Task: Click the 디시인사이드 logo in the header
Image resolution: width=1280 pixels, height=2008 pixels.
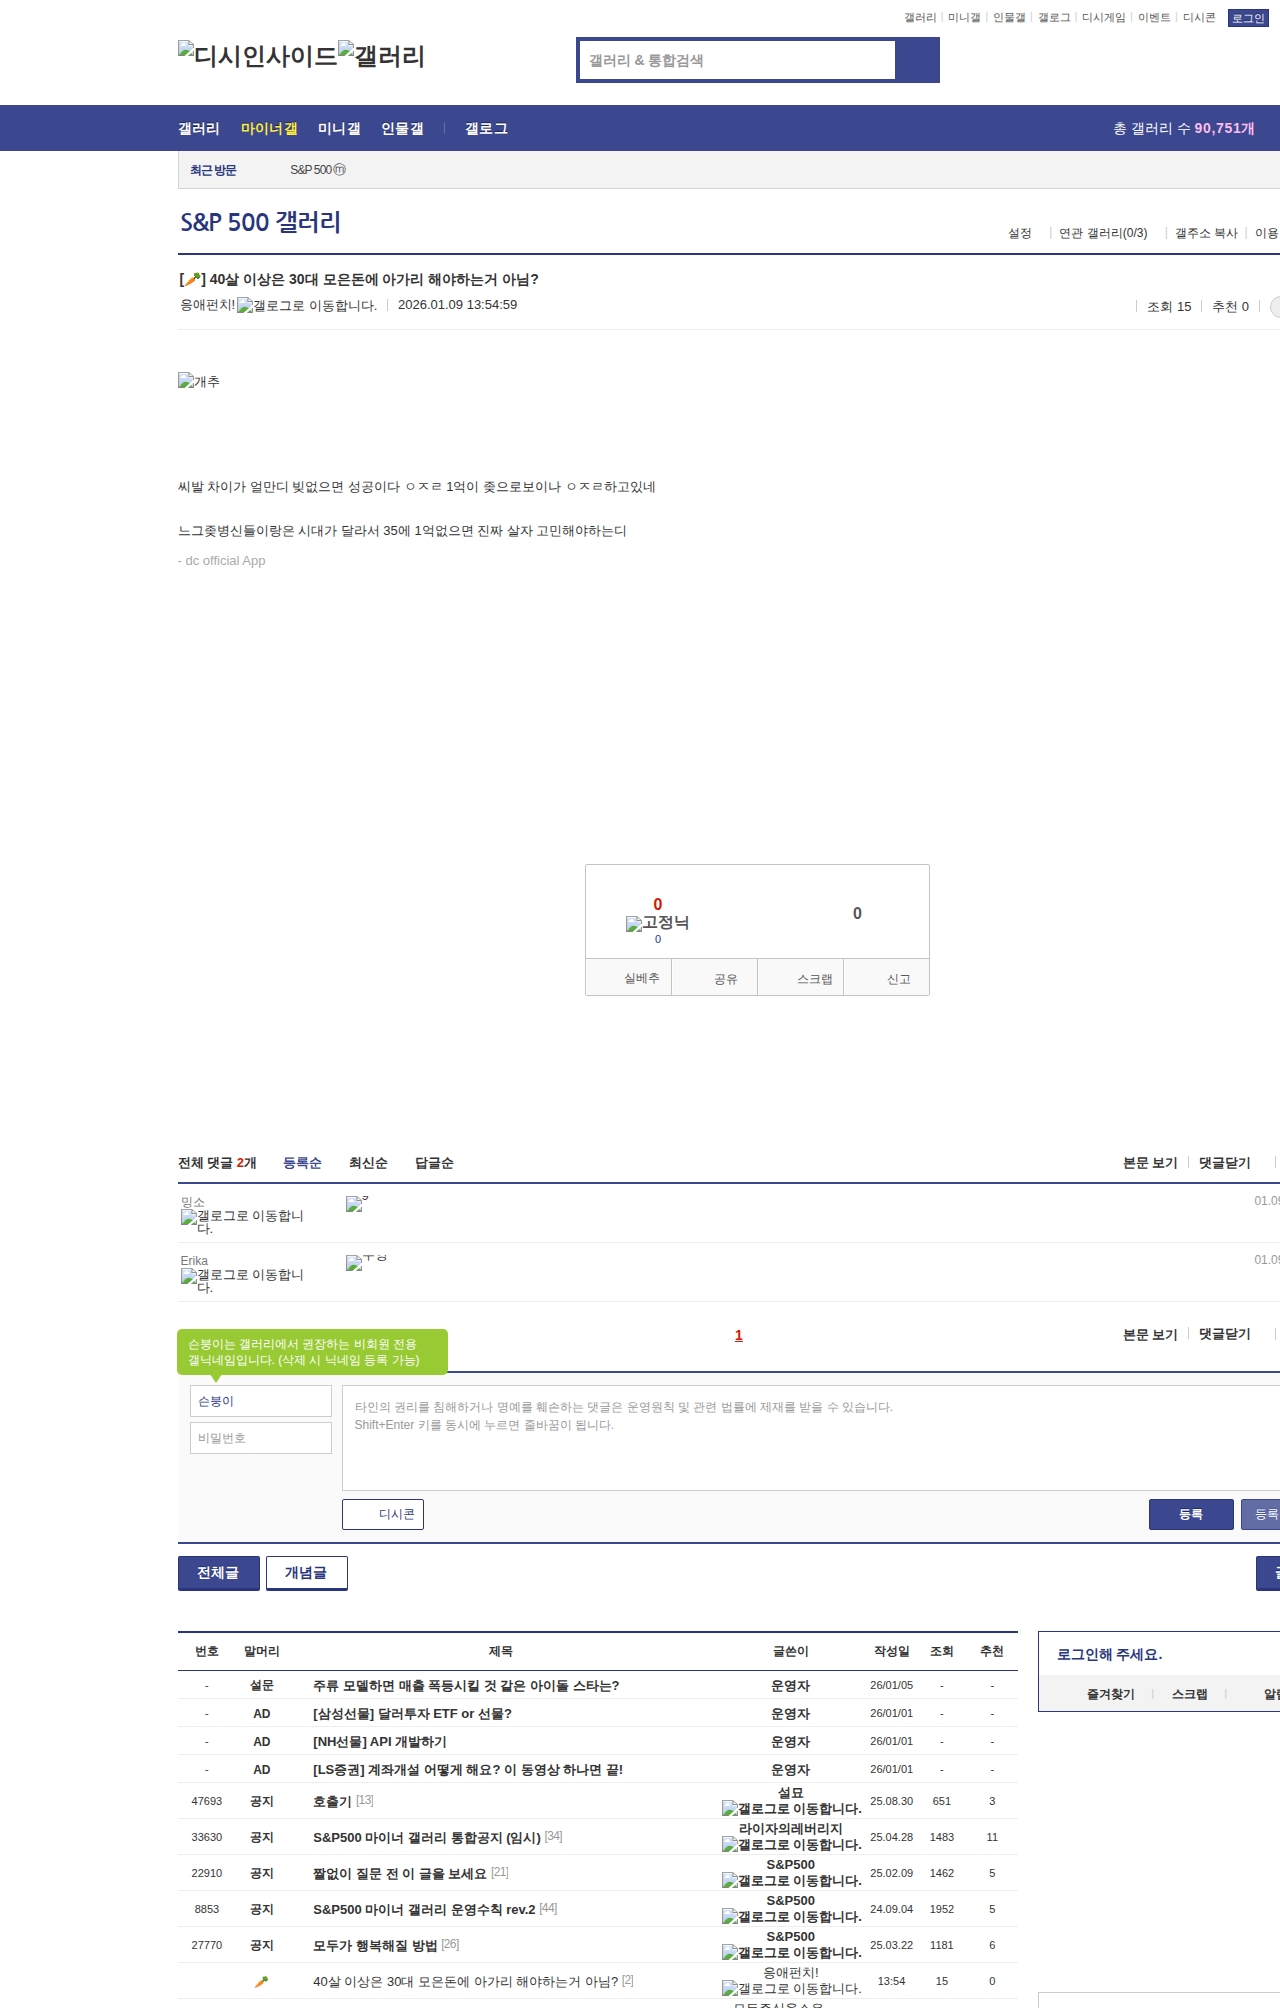Action: (x=258, y=56)
